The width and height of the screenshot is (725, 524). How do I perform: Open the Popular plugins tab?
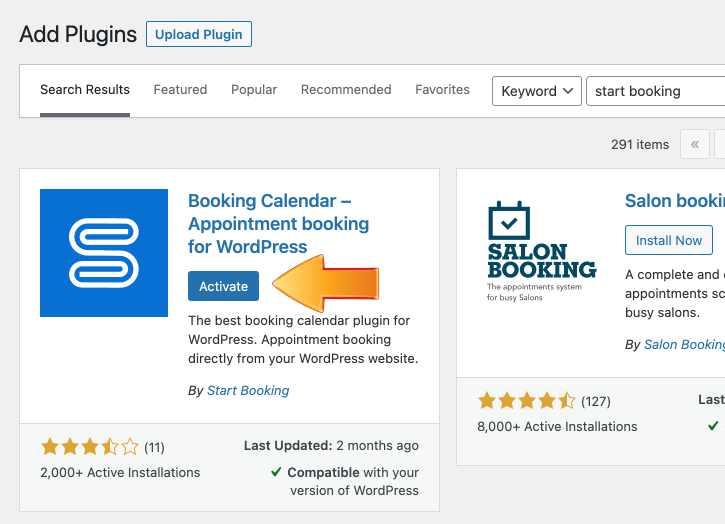pos(254,90)
